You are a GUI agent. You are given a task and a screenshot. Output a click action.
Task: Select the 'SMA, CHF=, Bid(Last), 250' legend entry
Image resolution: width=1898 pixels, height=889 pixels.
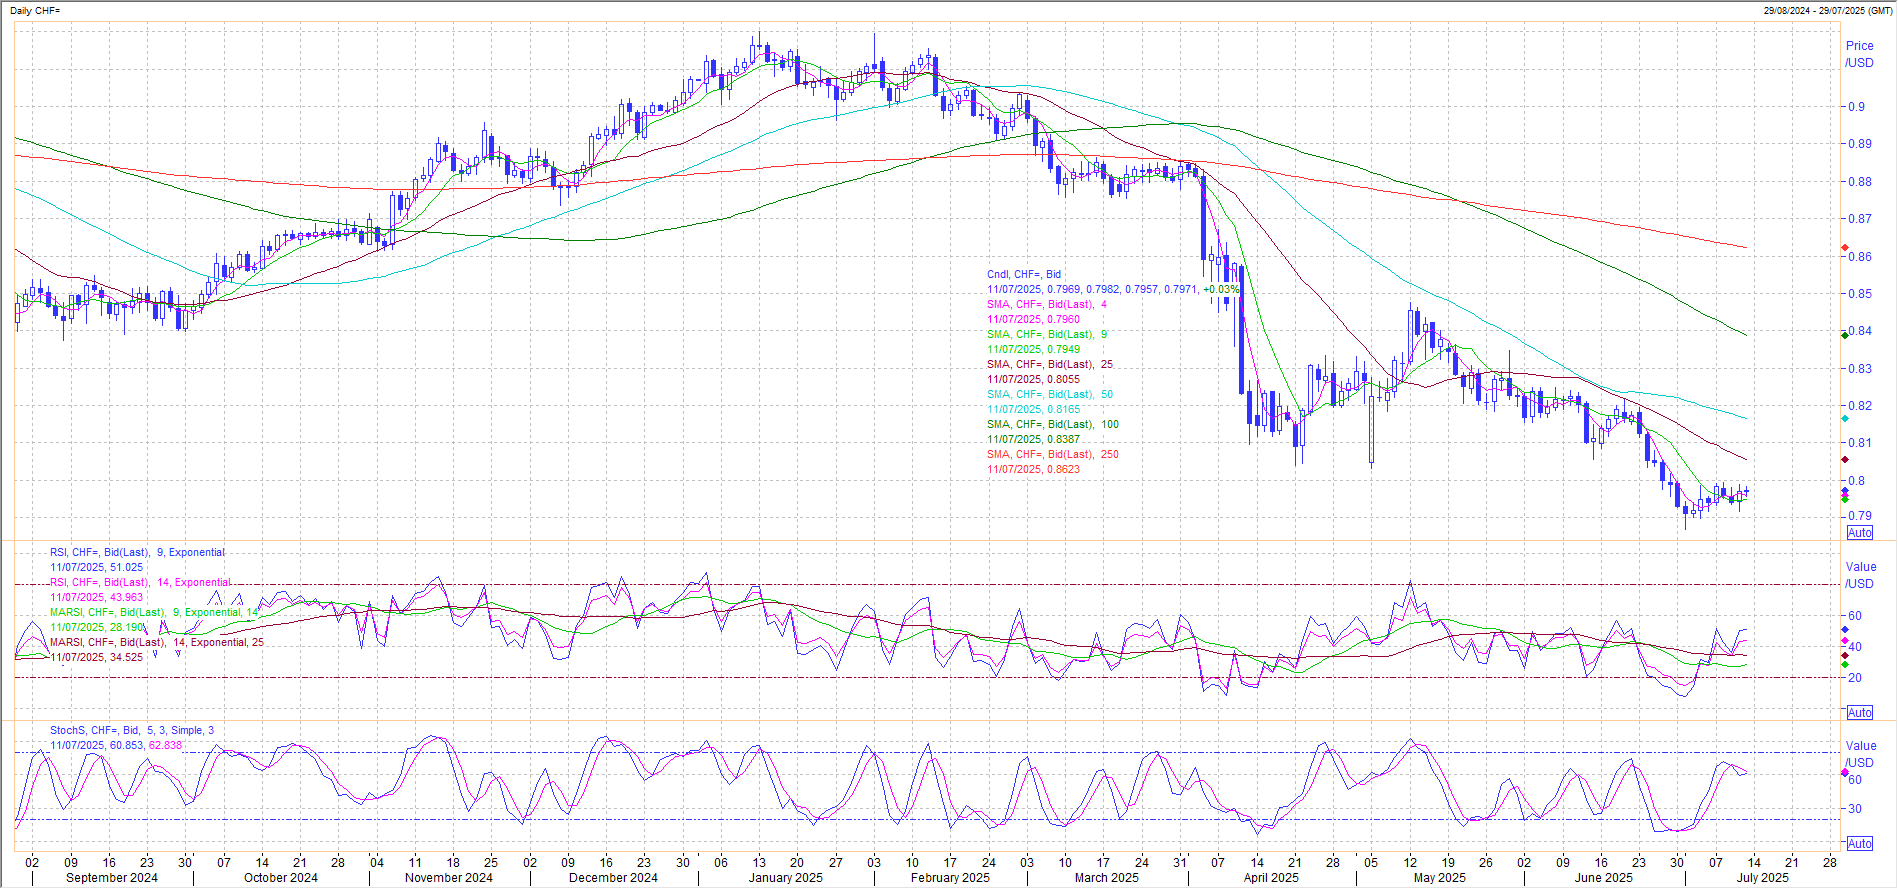pos(1053,454)
